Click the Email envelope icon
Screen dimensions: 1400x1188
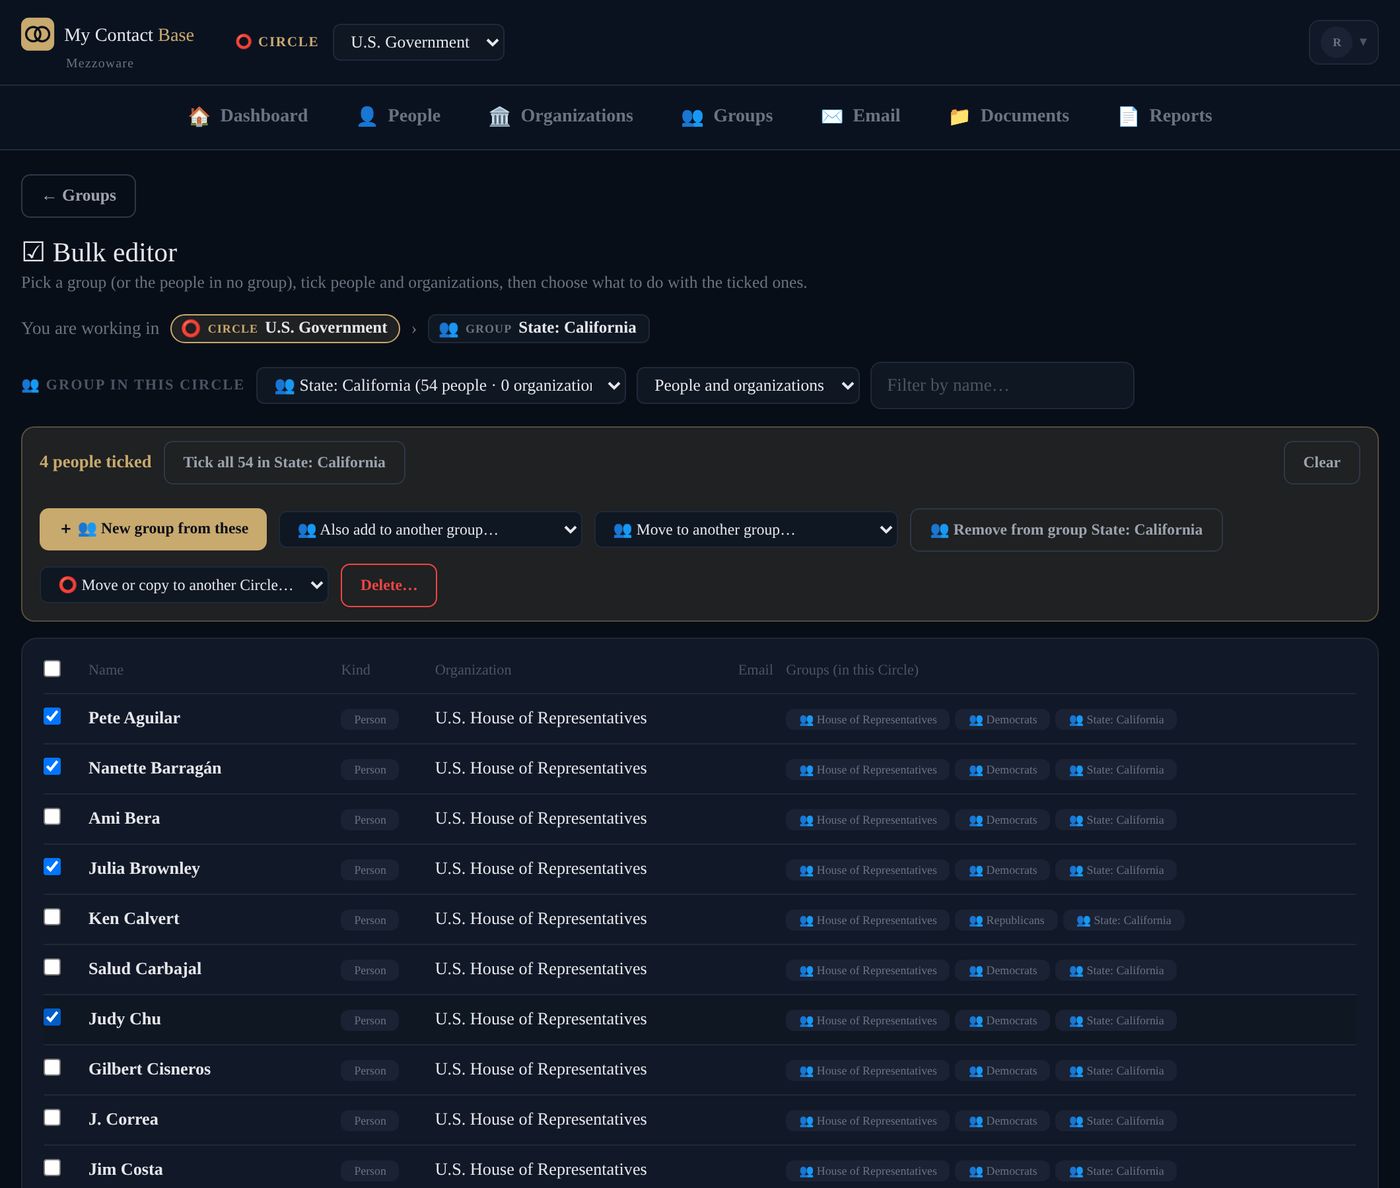[832, 116]
